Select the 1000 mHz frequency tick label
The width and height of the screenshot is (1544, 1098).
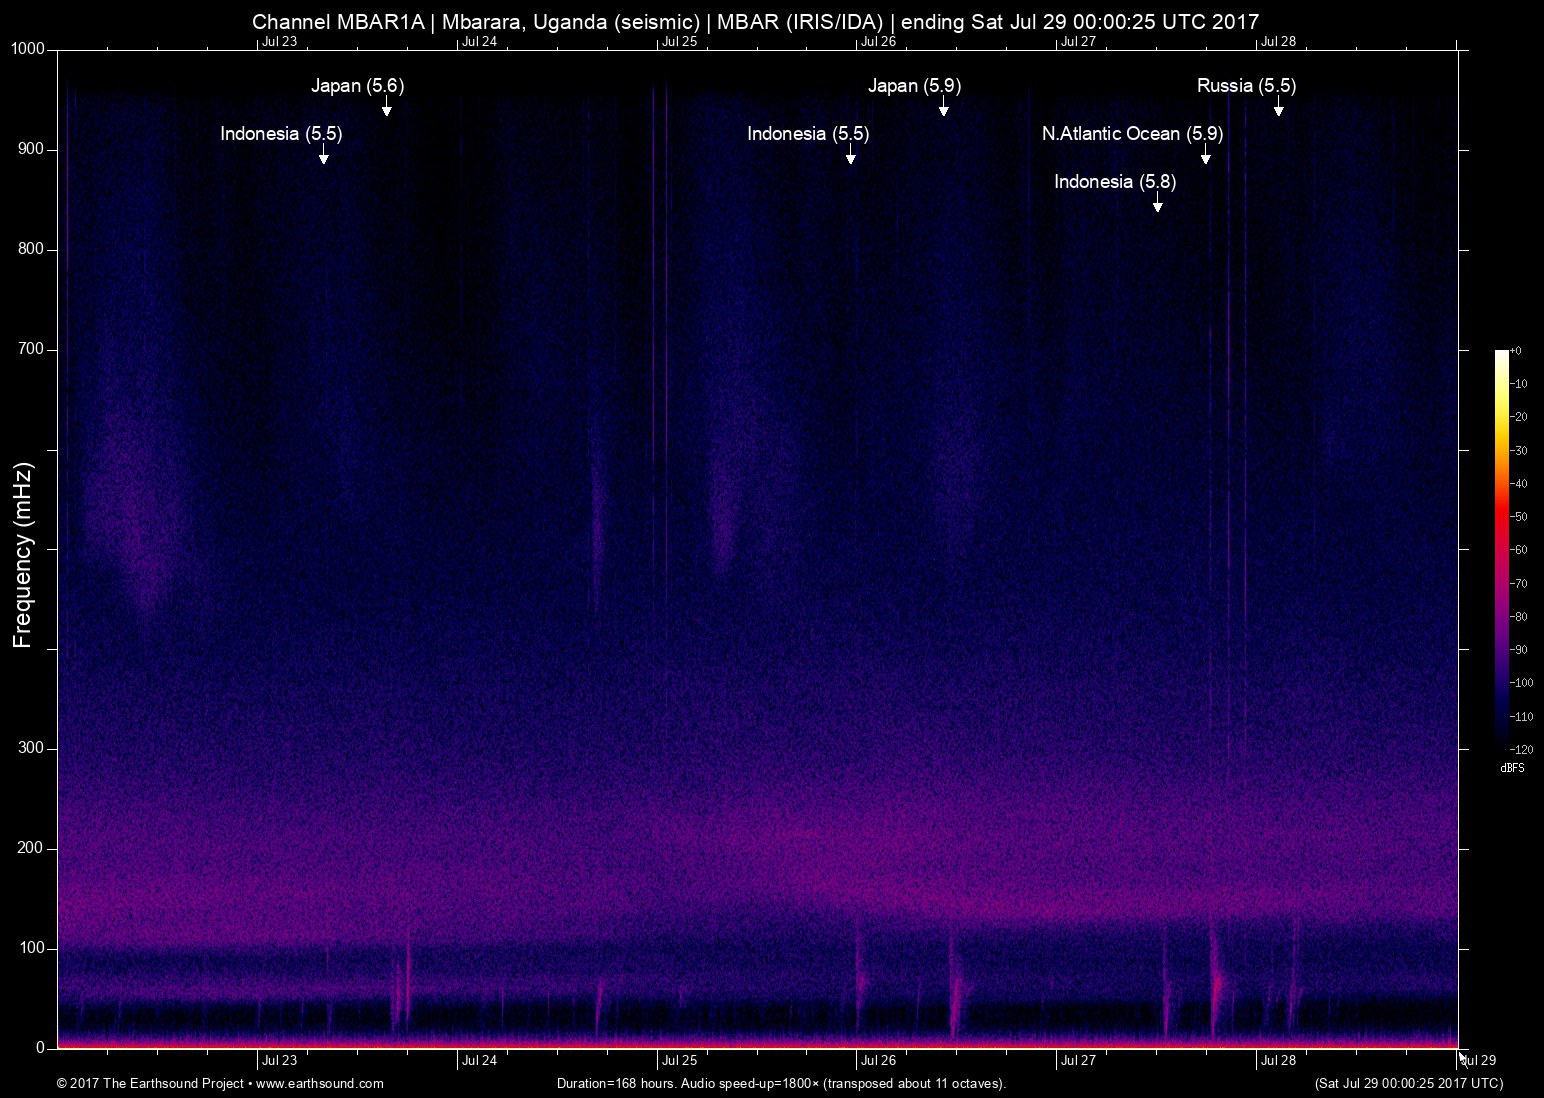point(25,47)
